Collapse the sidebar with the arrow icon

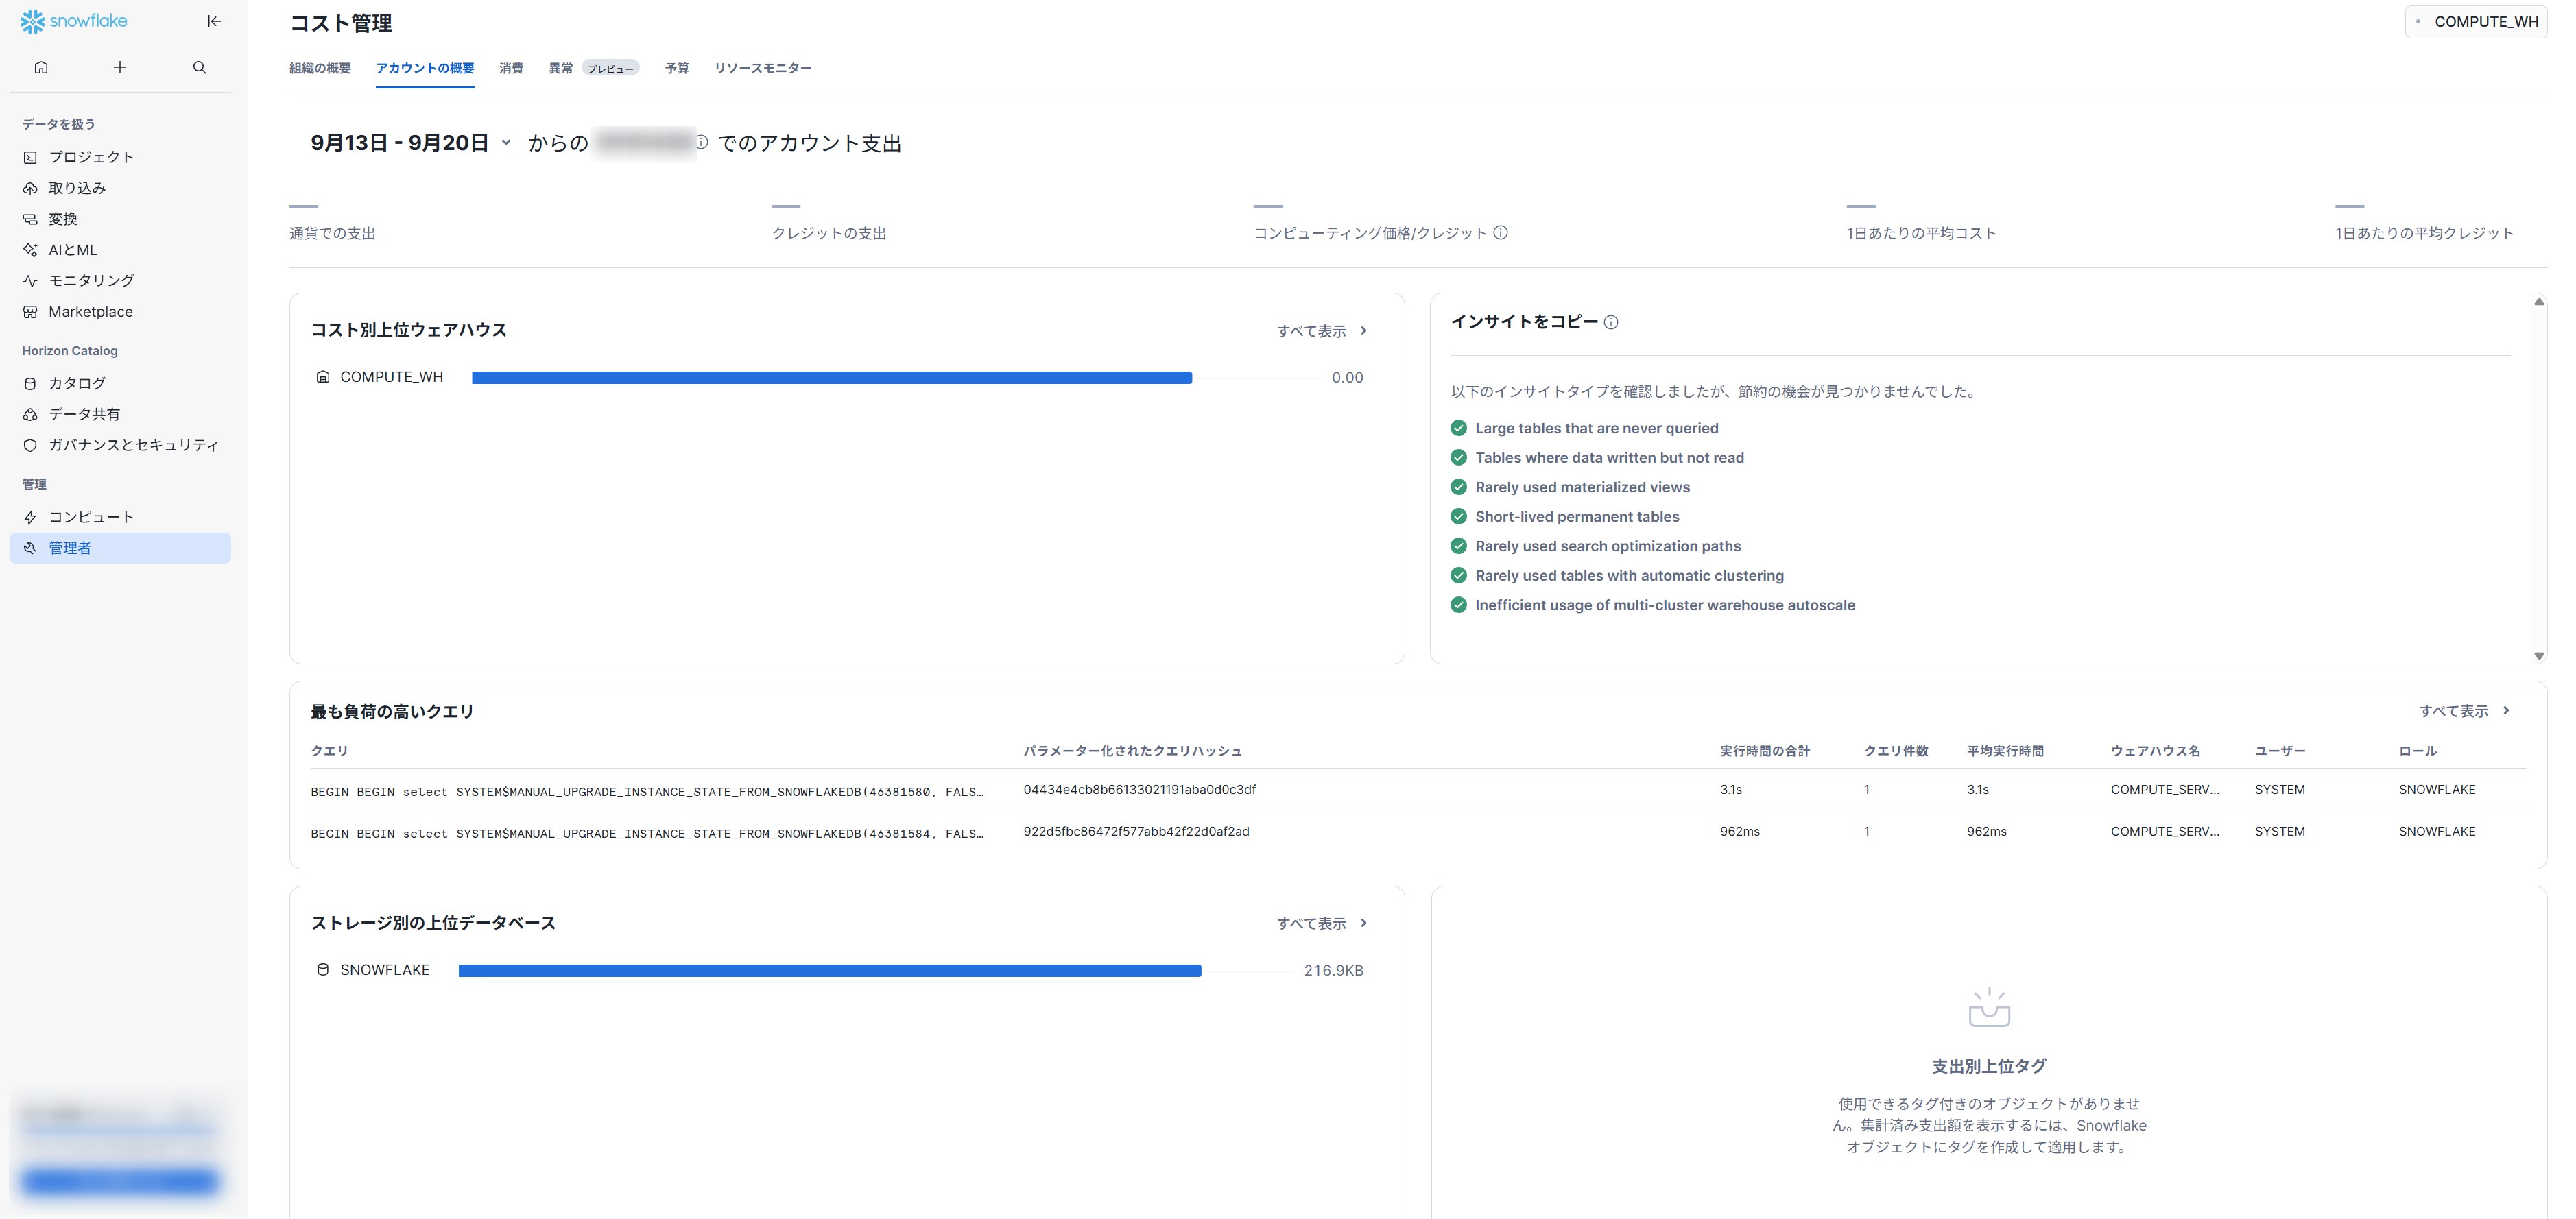point(214,21)
